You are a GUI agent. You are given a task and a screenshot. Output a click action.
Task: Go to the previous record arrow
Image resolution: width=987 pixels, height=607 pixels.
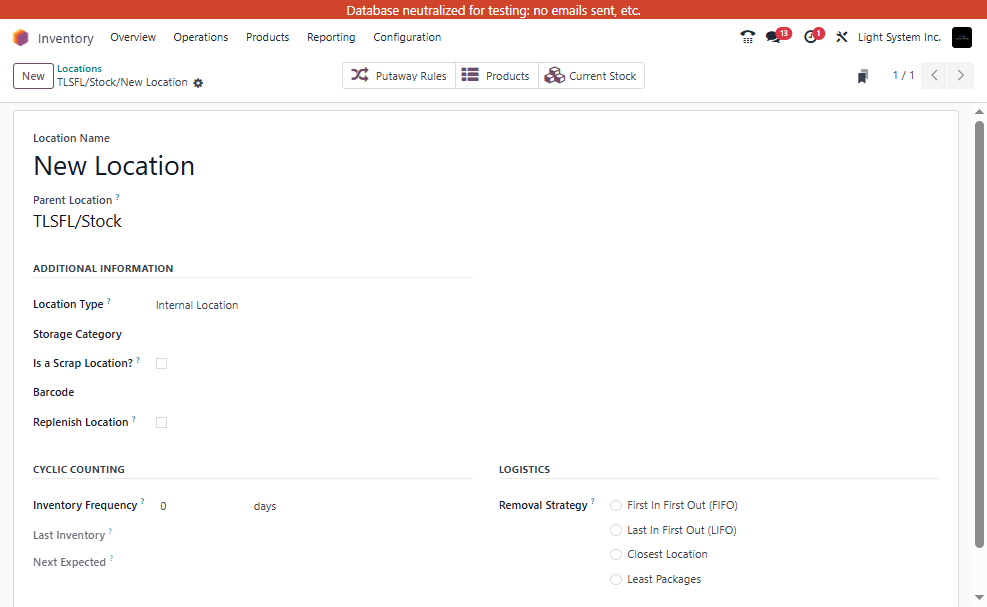point(934,76)
